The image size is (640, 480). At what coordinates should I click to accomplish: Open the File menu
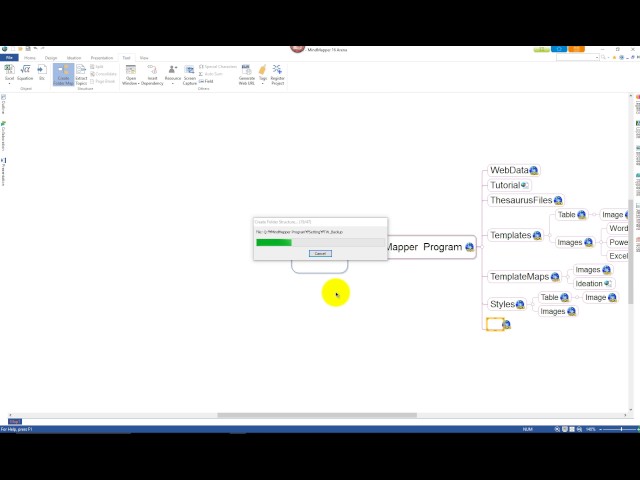pyautogui.click(x=9, y=58)
